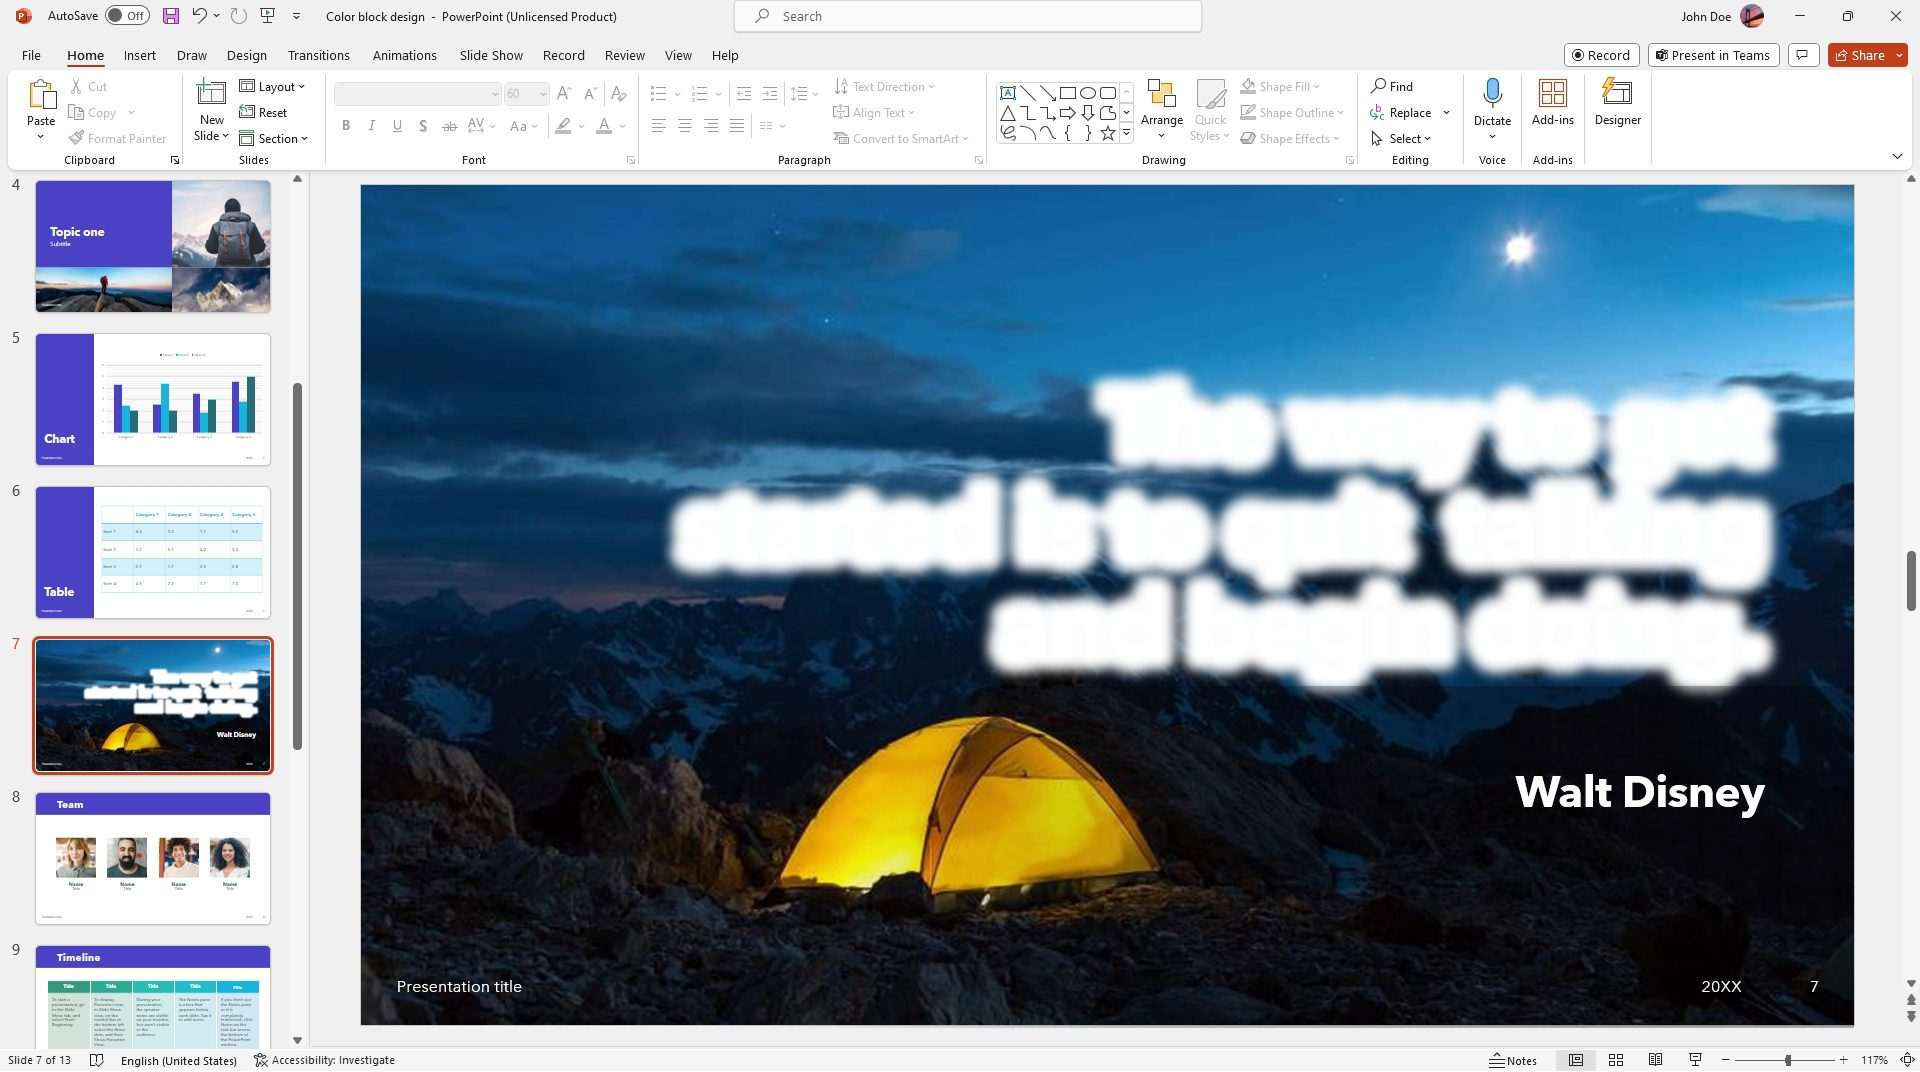
Task: Open the font name combo box
Action: point(417,94)
